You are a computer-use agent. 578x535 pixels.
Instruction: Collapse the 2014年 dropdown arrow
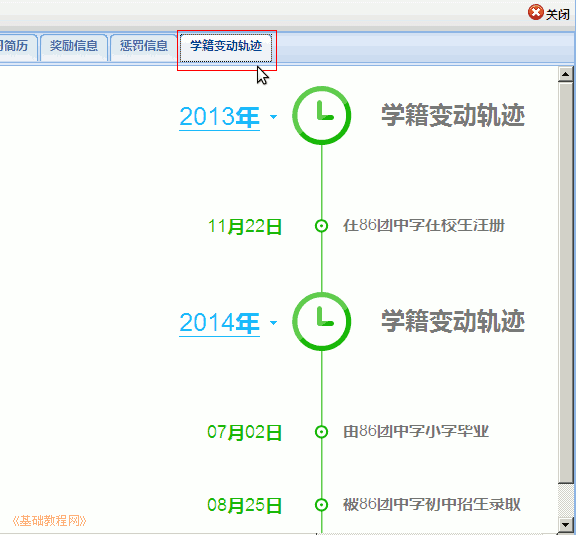[x=273, y=323]
